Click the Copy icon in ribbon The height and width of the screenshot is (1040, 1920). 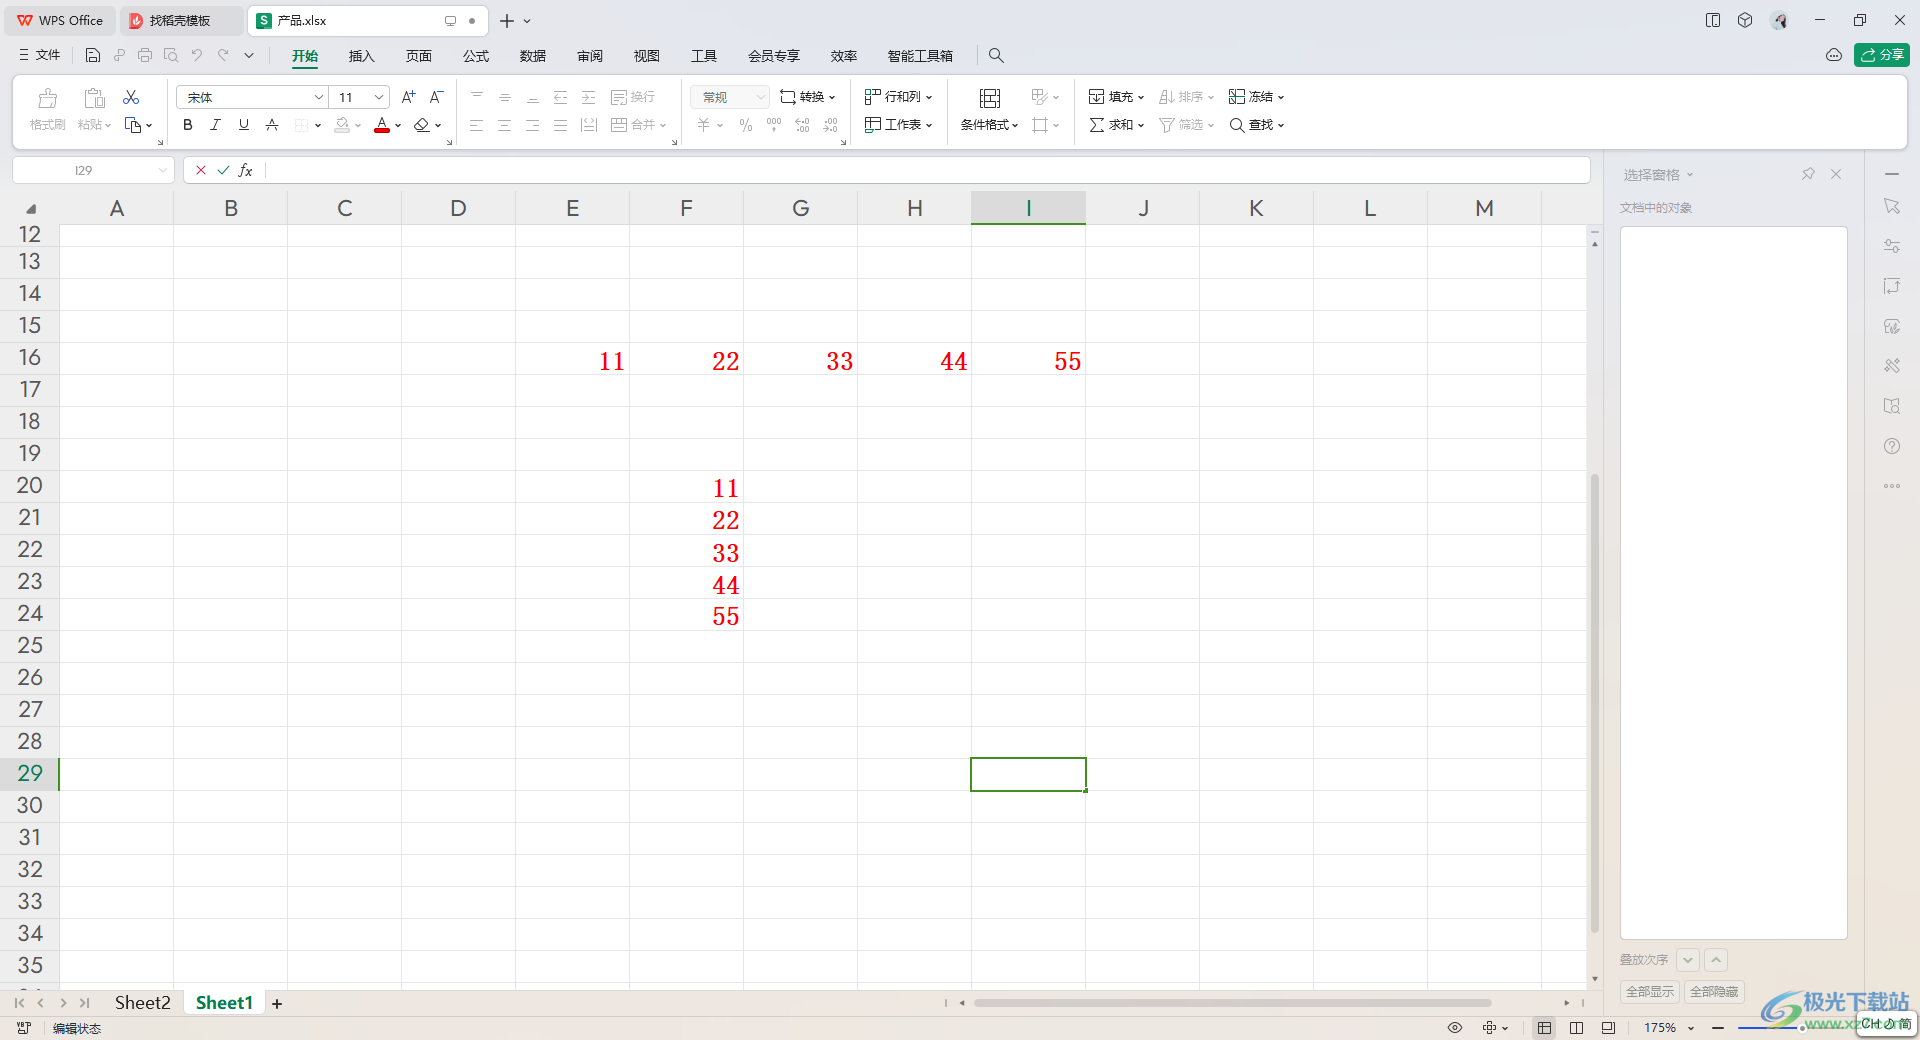(133, 125)
